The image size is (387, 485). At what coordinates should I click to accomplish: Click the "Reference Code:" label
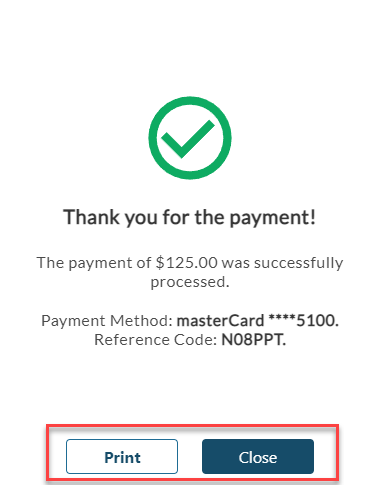coord(156,340)
